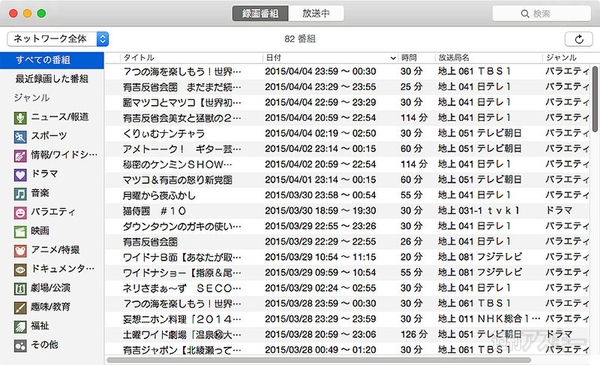
Task: Click the ドラマ heart icon
Action: coord(20,175)
